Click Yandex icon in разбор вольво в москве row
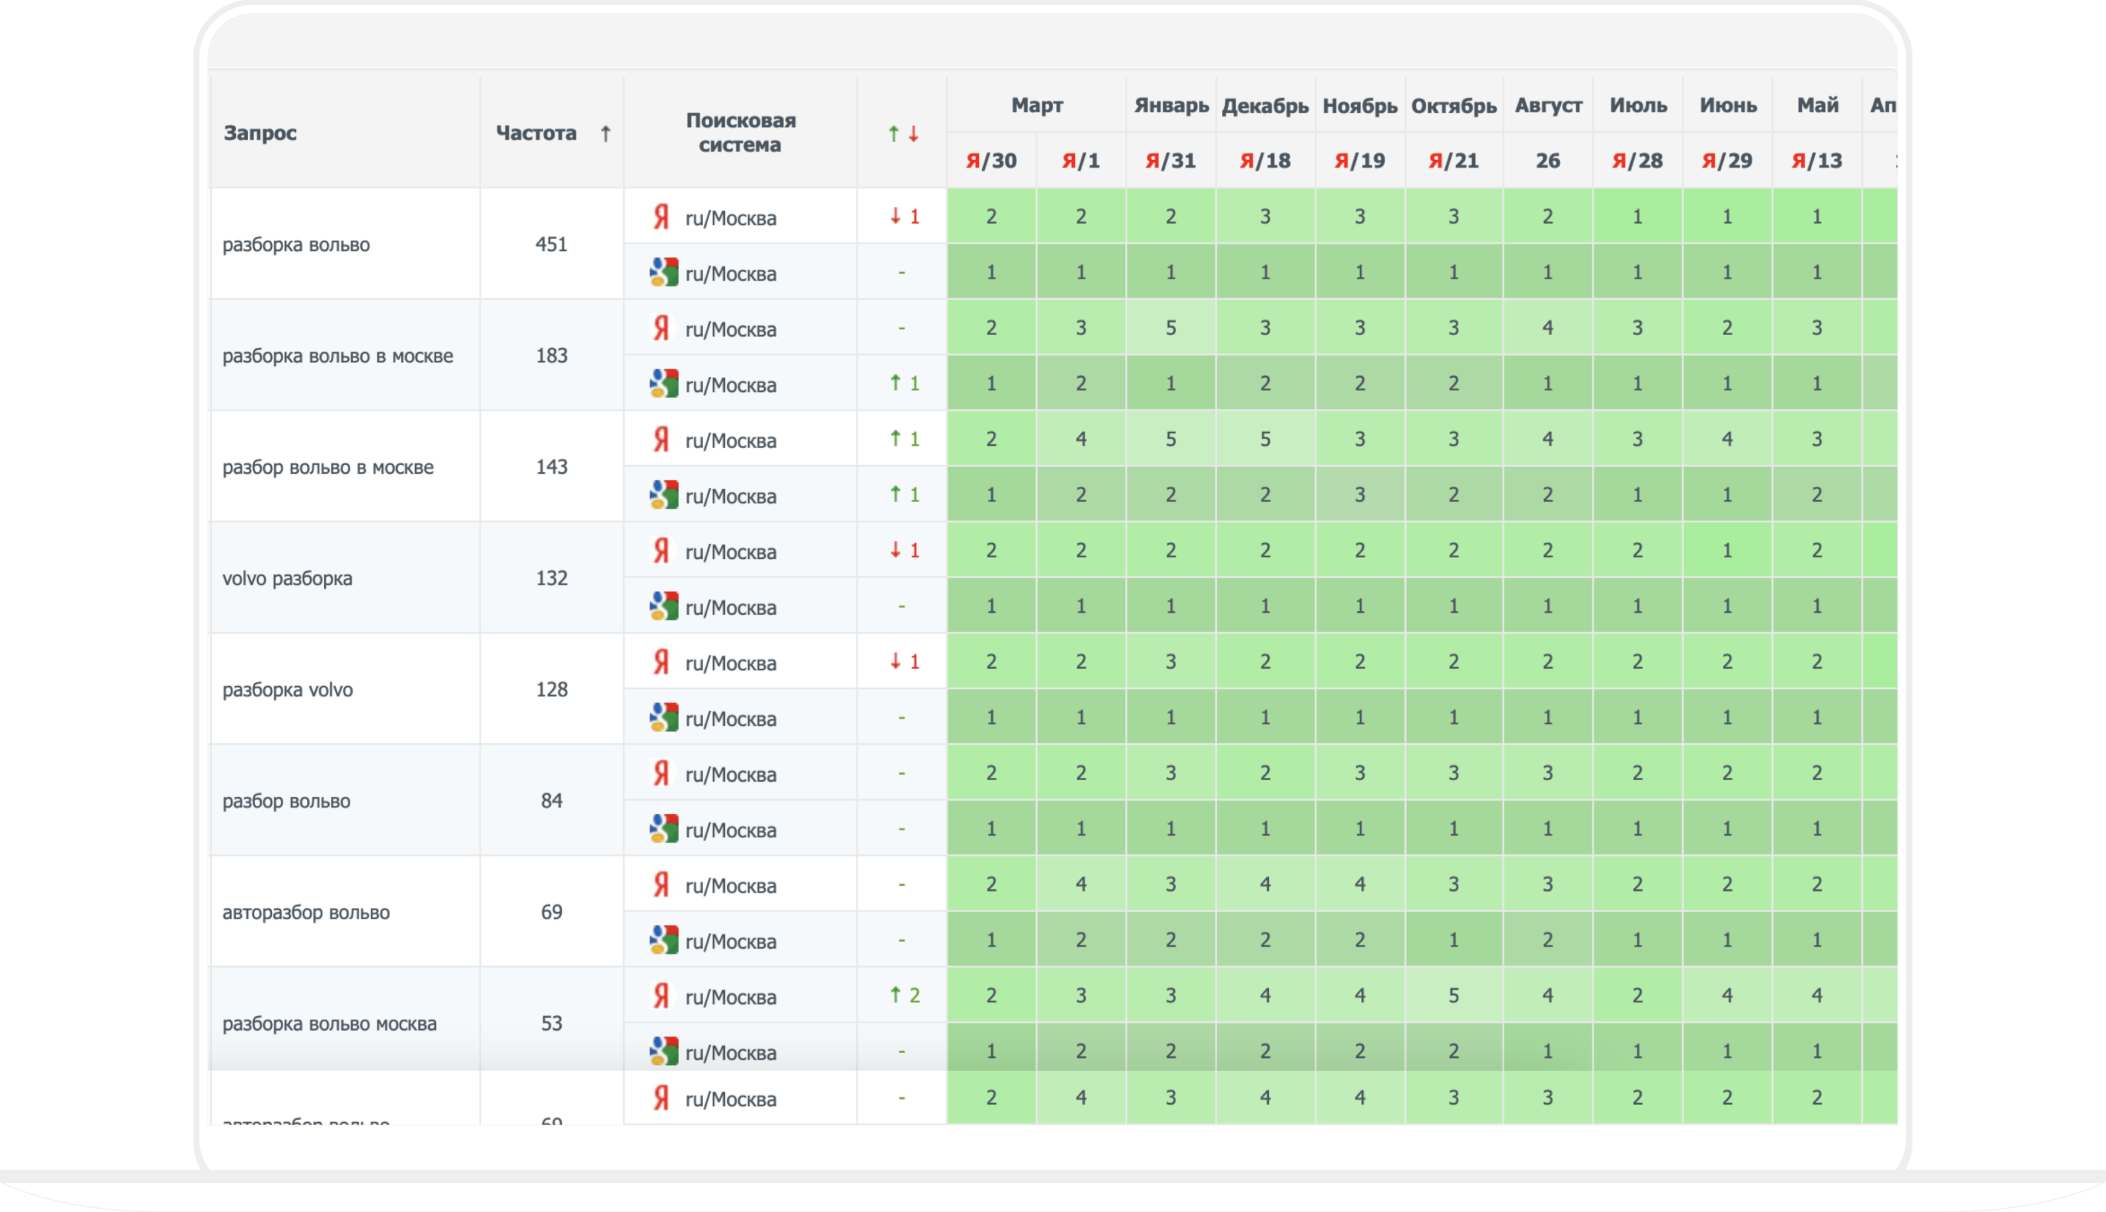The image size is (2106, 1212). (x=661, y=439)
